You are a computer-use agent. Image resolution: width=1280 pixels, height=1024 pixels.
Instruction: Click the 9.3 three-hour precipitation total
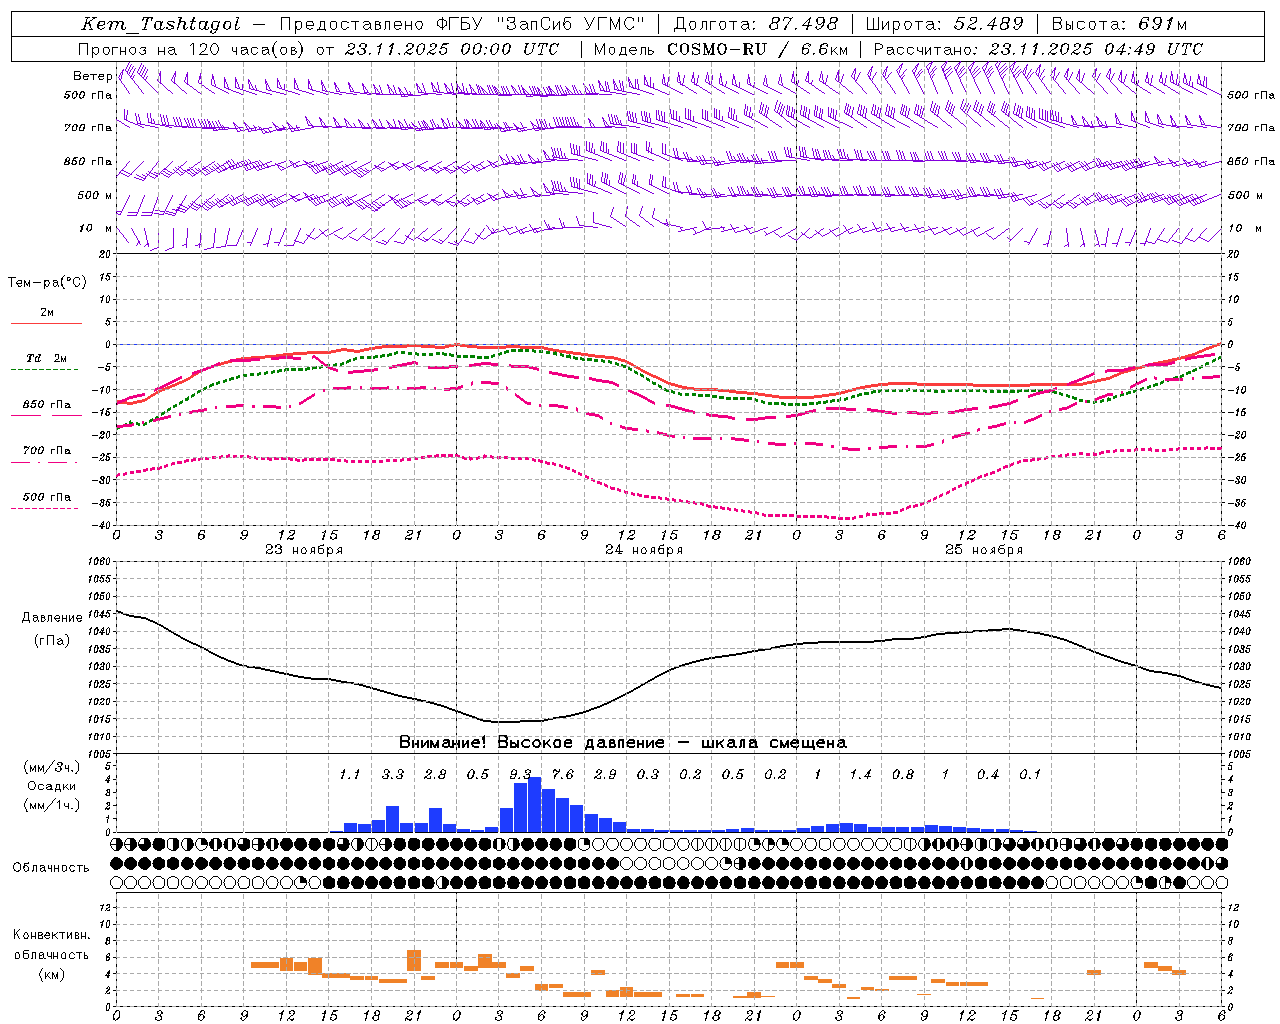[x=520, y=775]
